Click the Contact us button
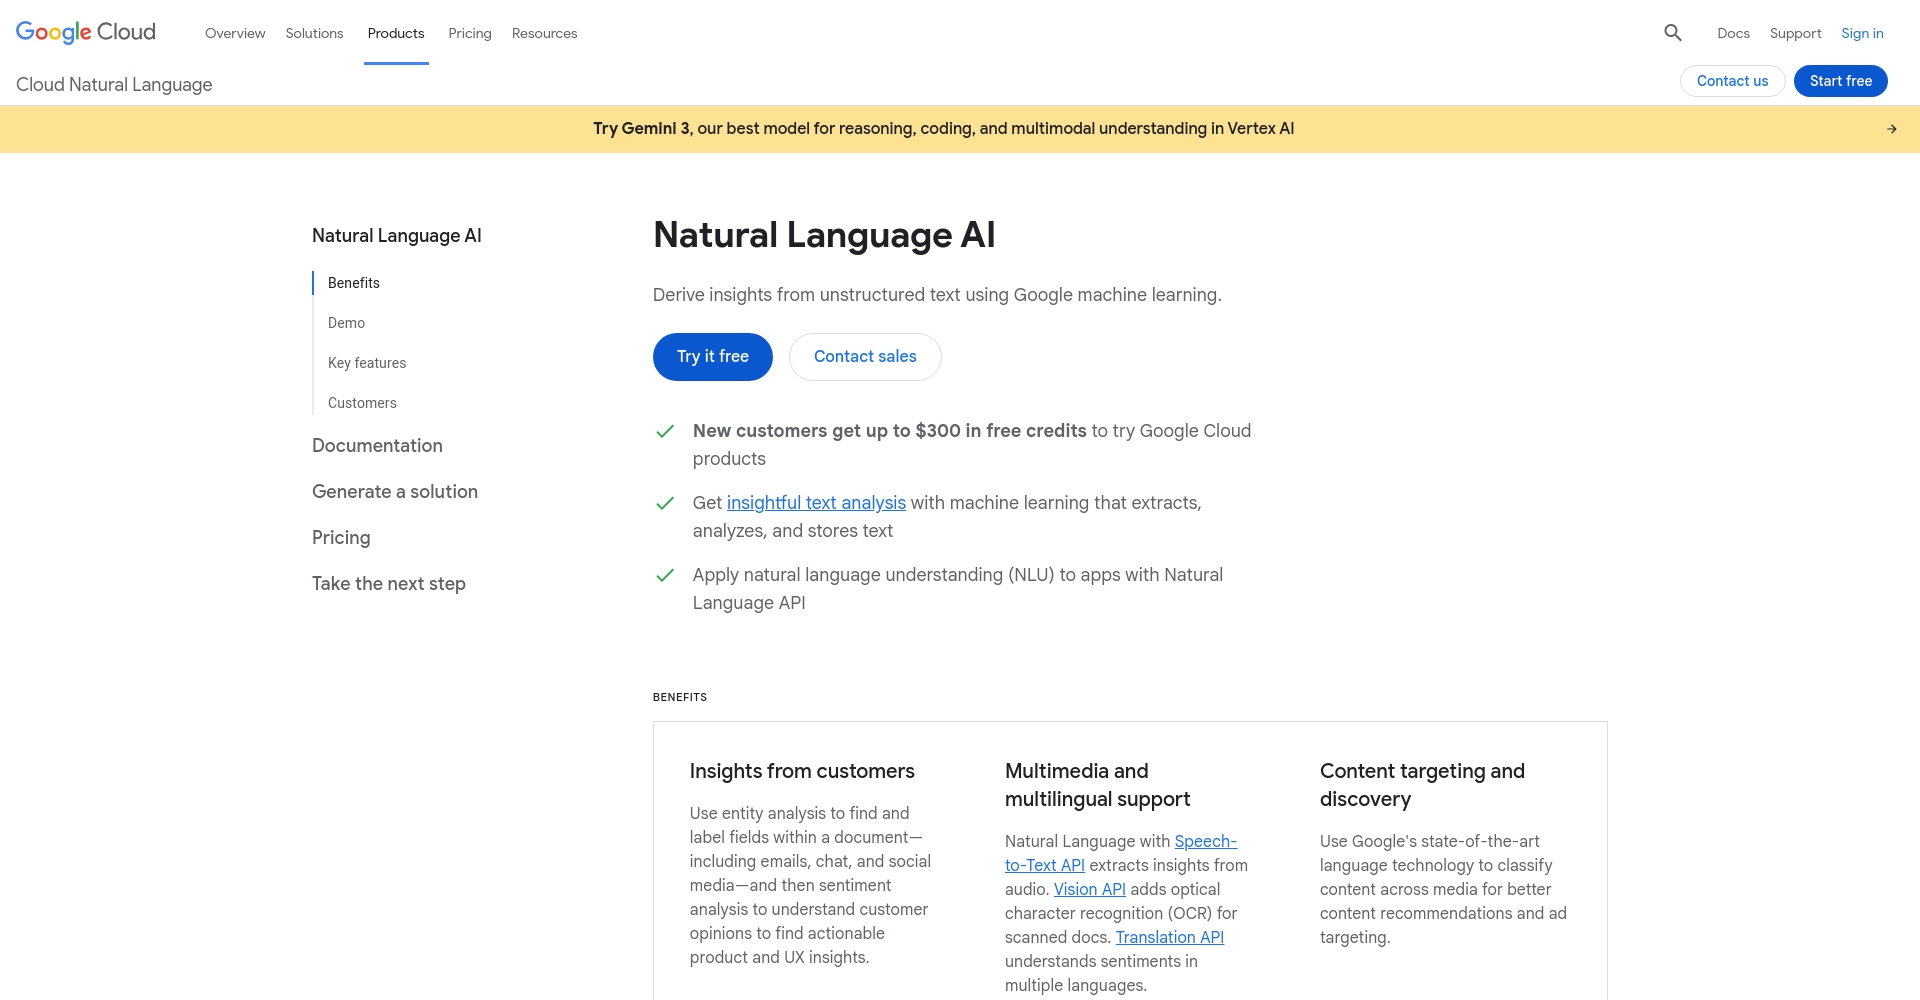Image resolution: width=1920 pixels, height=1000 pixels. 1732,80
